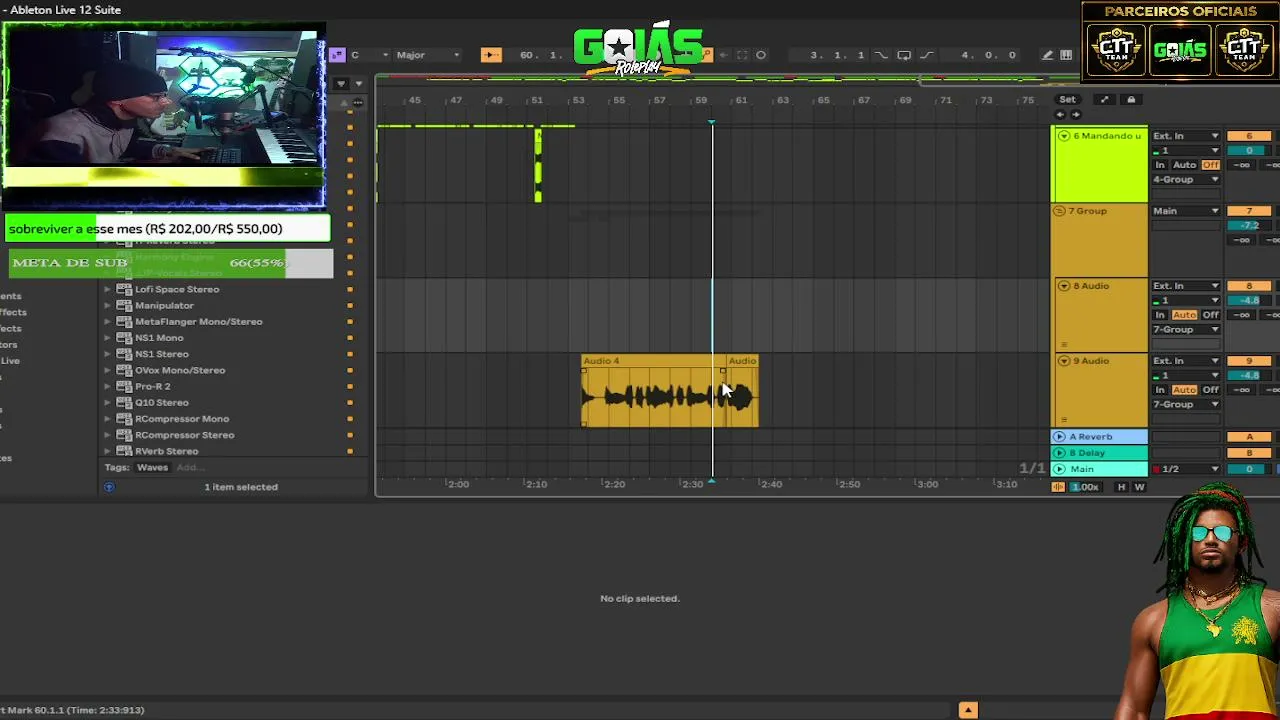Open 8 Audio output 7-Group dropdown
The height and width of the screenshot is (720, 1280).
pyautogui.click(x=1186, y=330)
